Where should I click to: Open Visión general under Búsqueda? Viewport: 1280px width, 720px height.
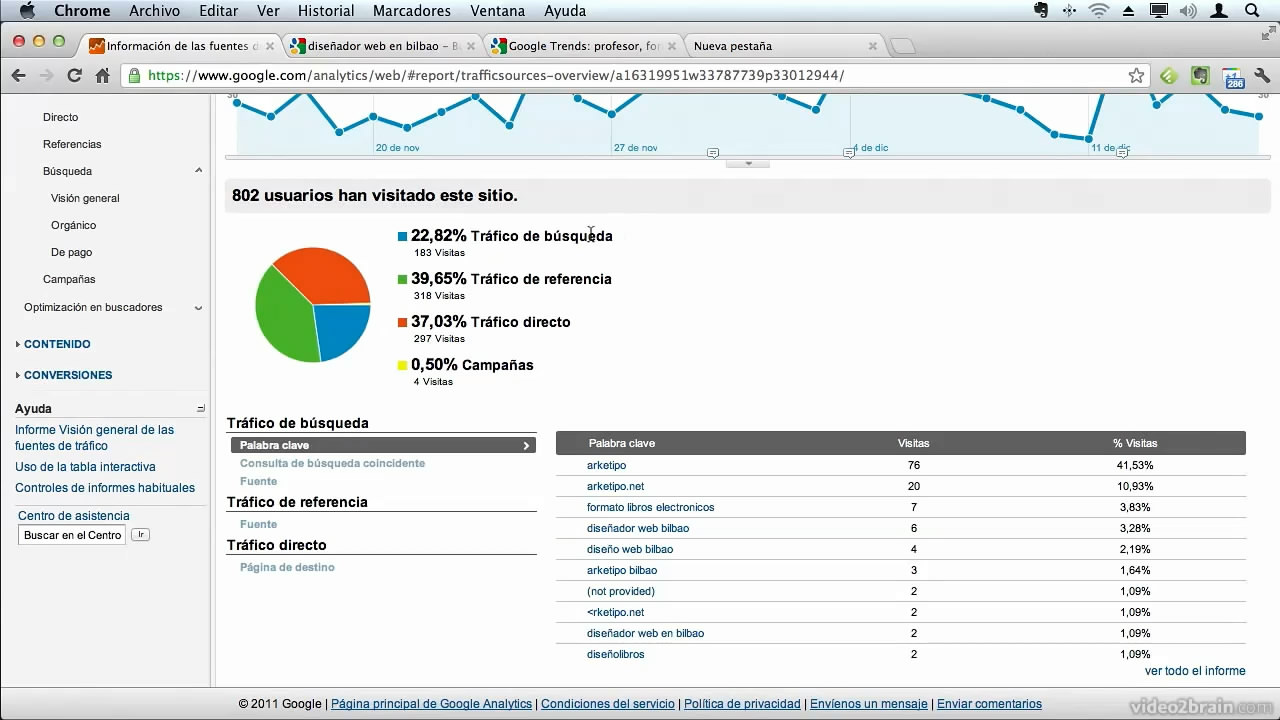coord(85,198)
